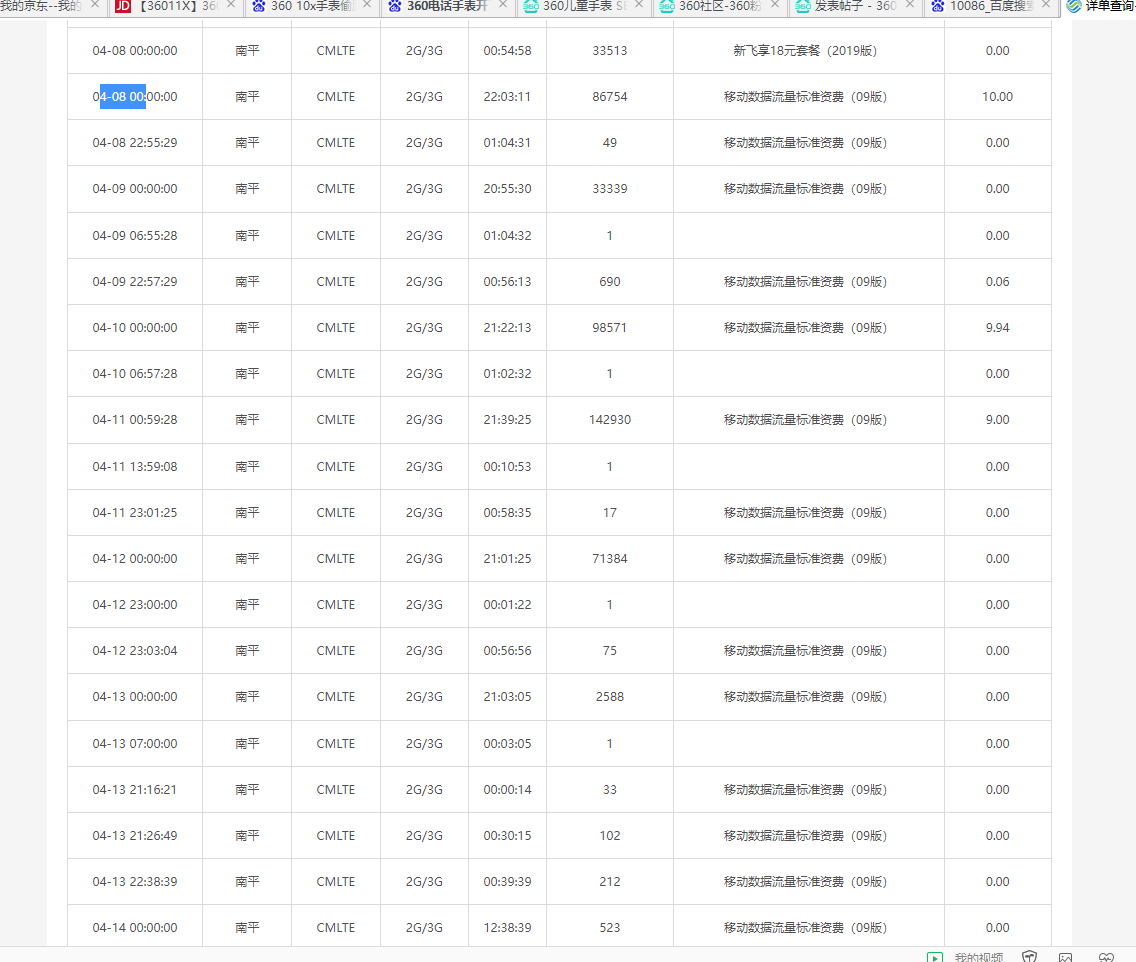Select the duration 00:58:35
1136x962 pixels.
coord(507,512)
